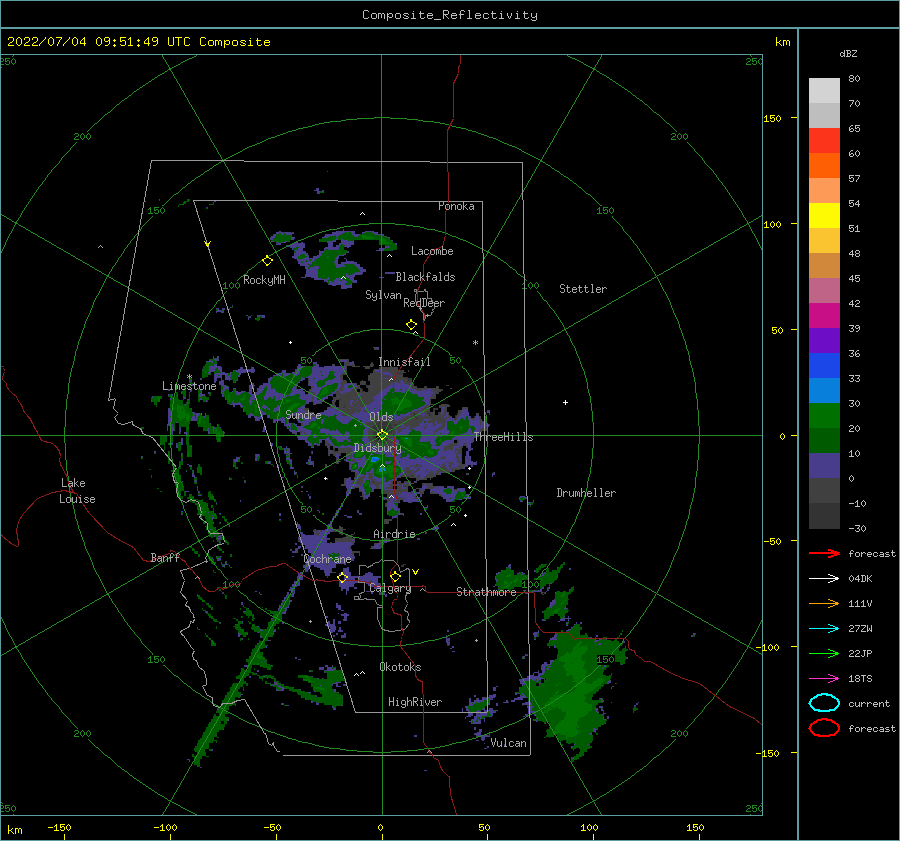Click the -30 dBZ dark gray swatch
The width and height of the screenshot is (900, 841).
pyautogui.click(x=824, y=516)
